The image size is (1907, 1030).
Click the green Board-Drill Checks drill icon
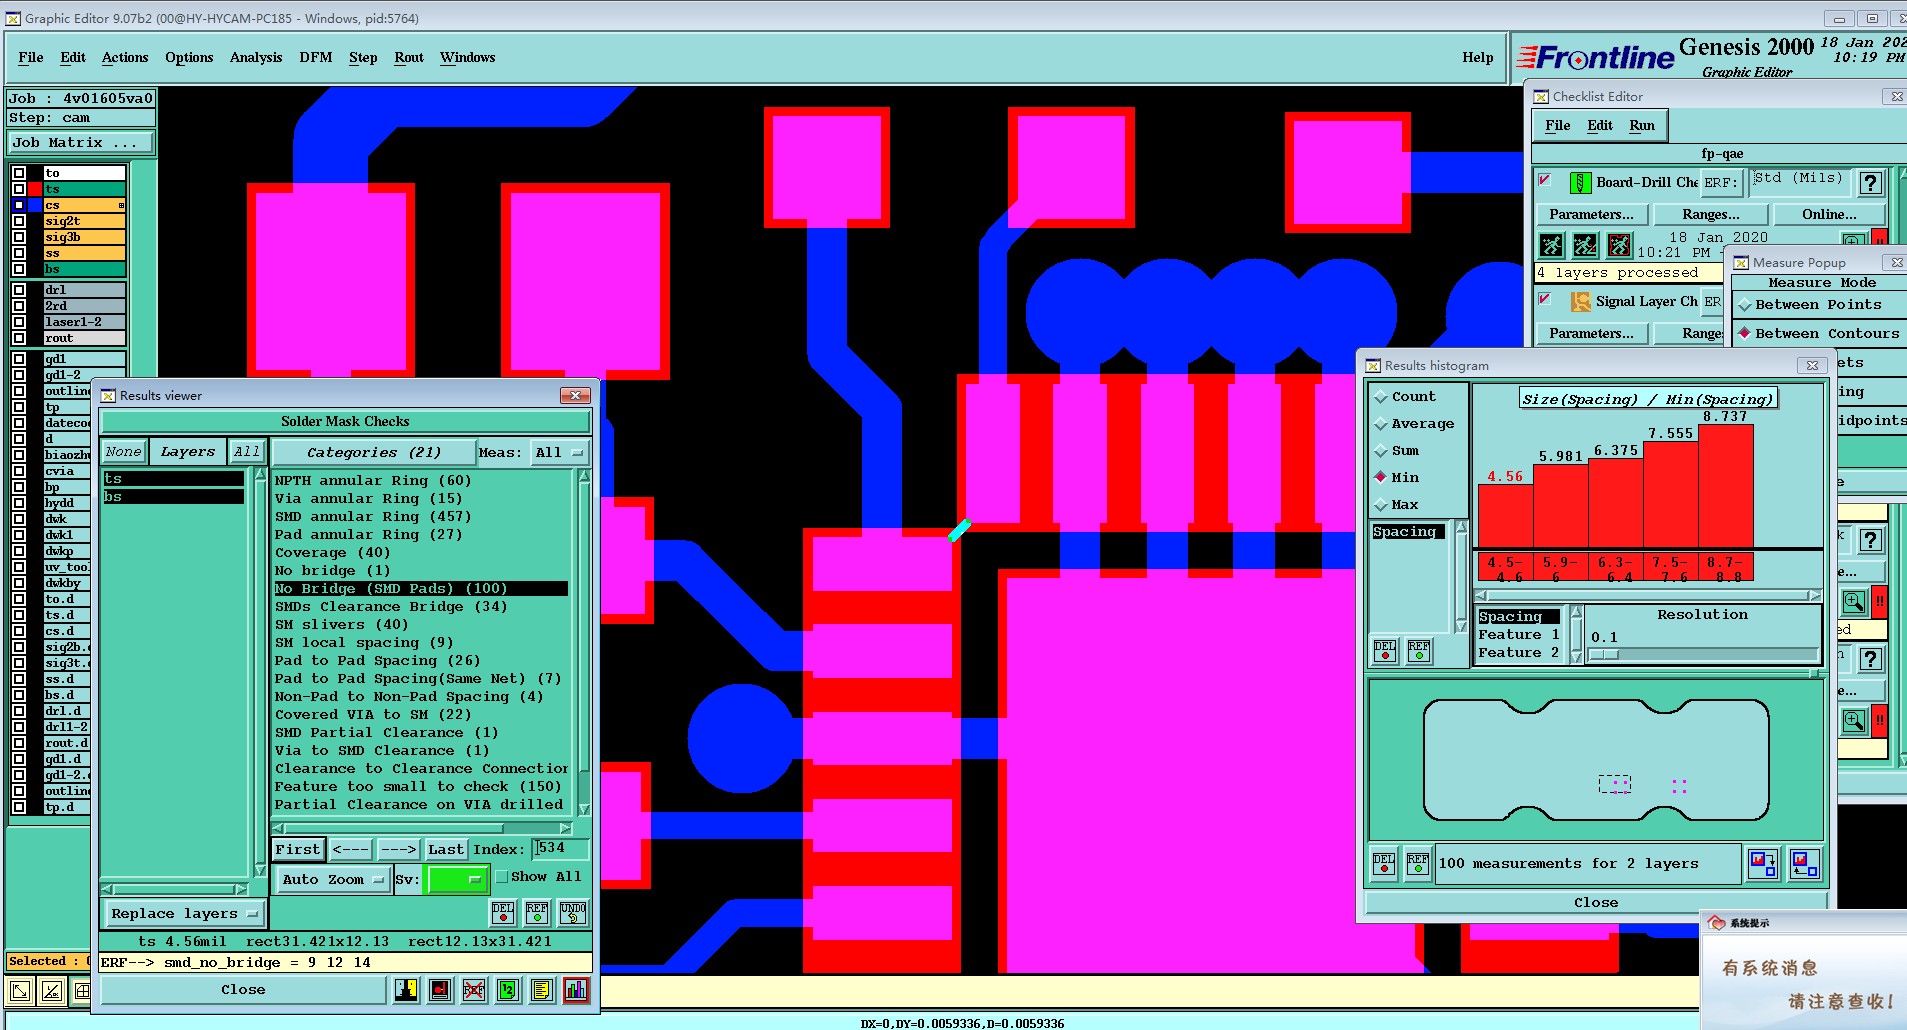tap(1580, 182)
